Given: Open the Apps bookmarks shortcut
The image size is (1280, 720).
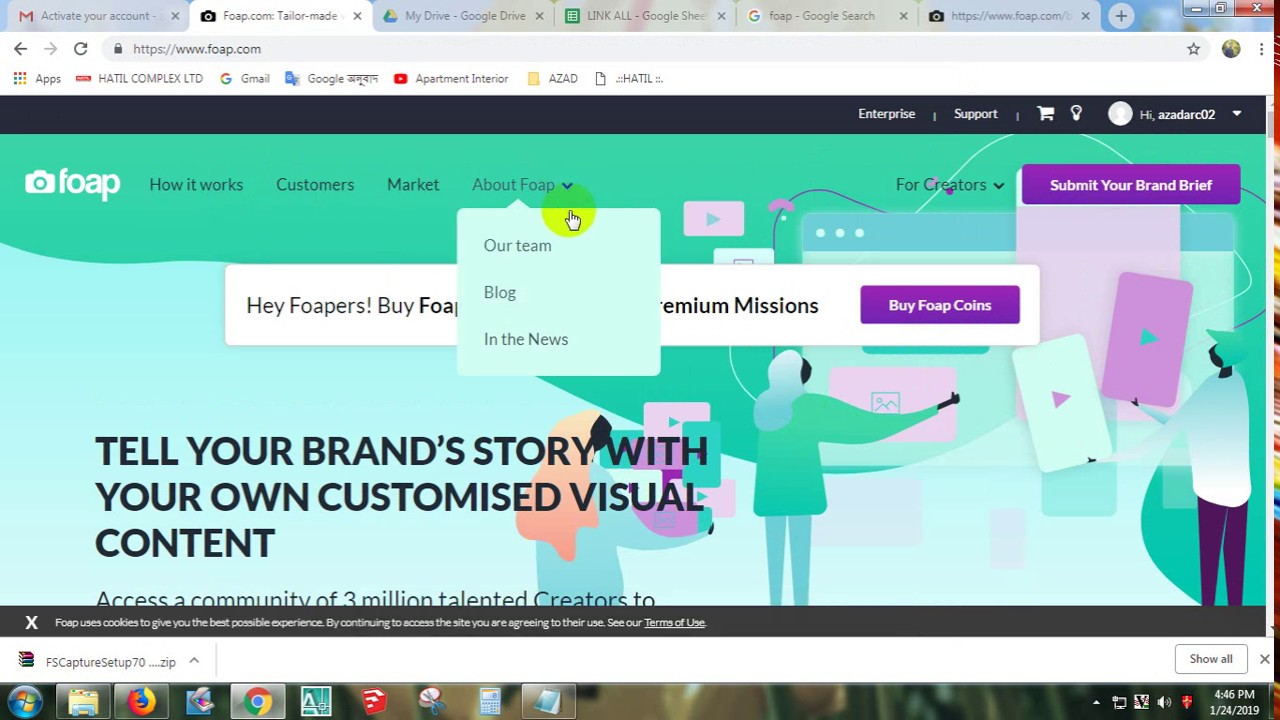Looking at the screenshot, I should click(x=37, y=78).
